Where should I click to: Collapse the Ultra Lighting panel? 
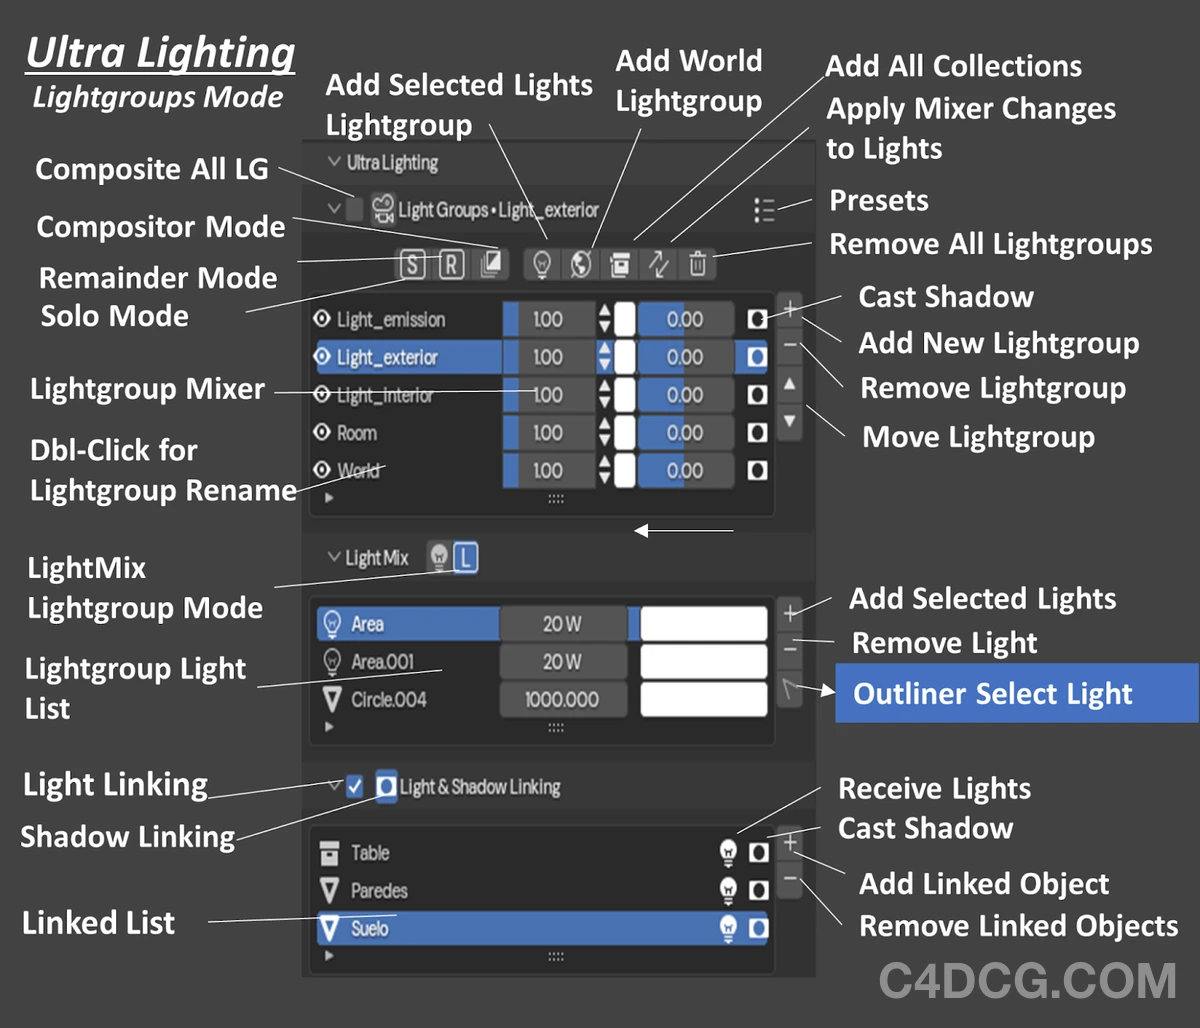click(334, 162)
